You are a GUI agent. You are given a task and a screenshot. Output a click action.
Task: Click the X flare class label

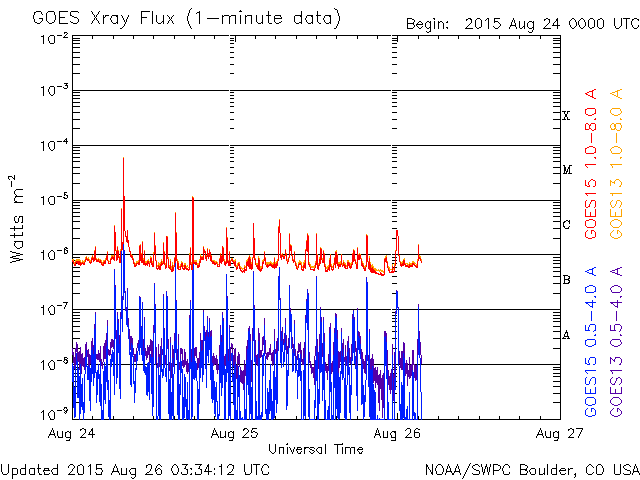[x=566, y=116]
